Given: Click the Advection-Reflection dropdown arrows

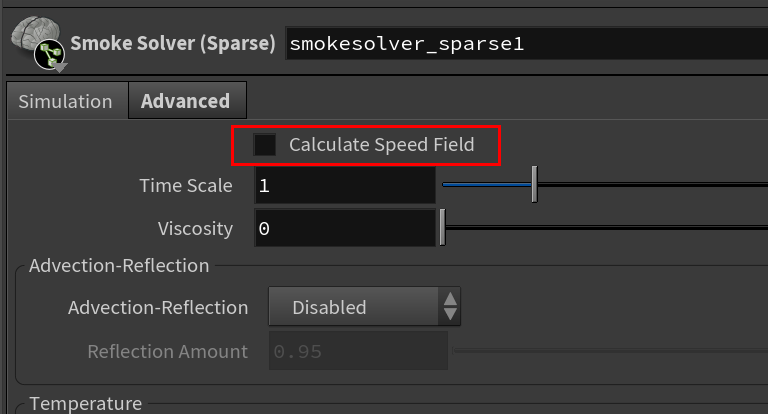Looking at the screenshot, I should pyautogui.click(x=450, y=307).
